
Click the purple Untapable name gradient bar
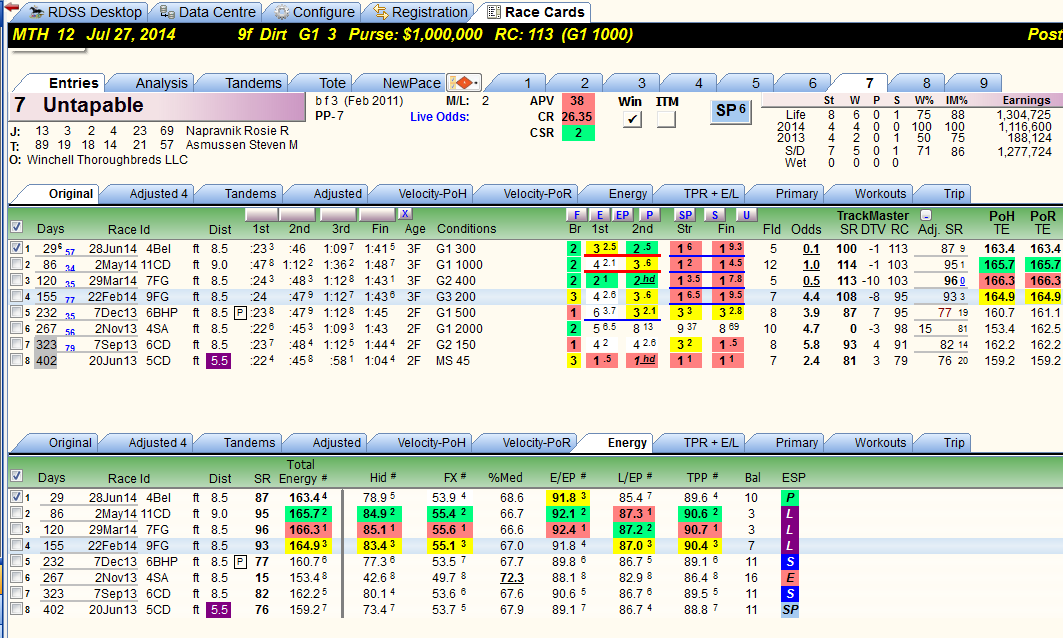click(158, 106)
